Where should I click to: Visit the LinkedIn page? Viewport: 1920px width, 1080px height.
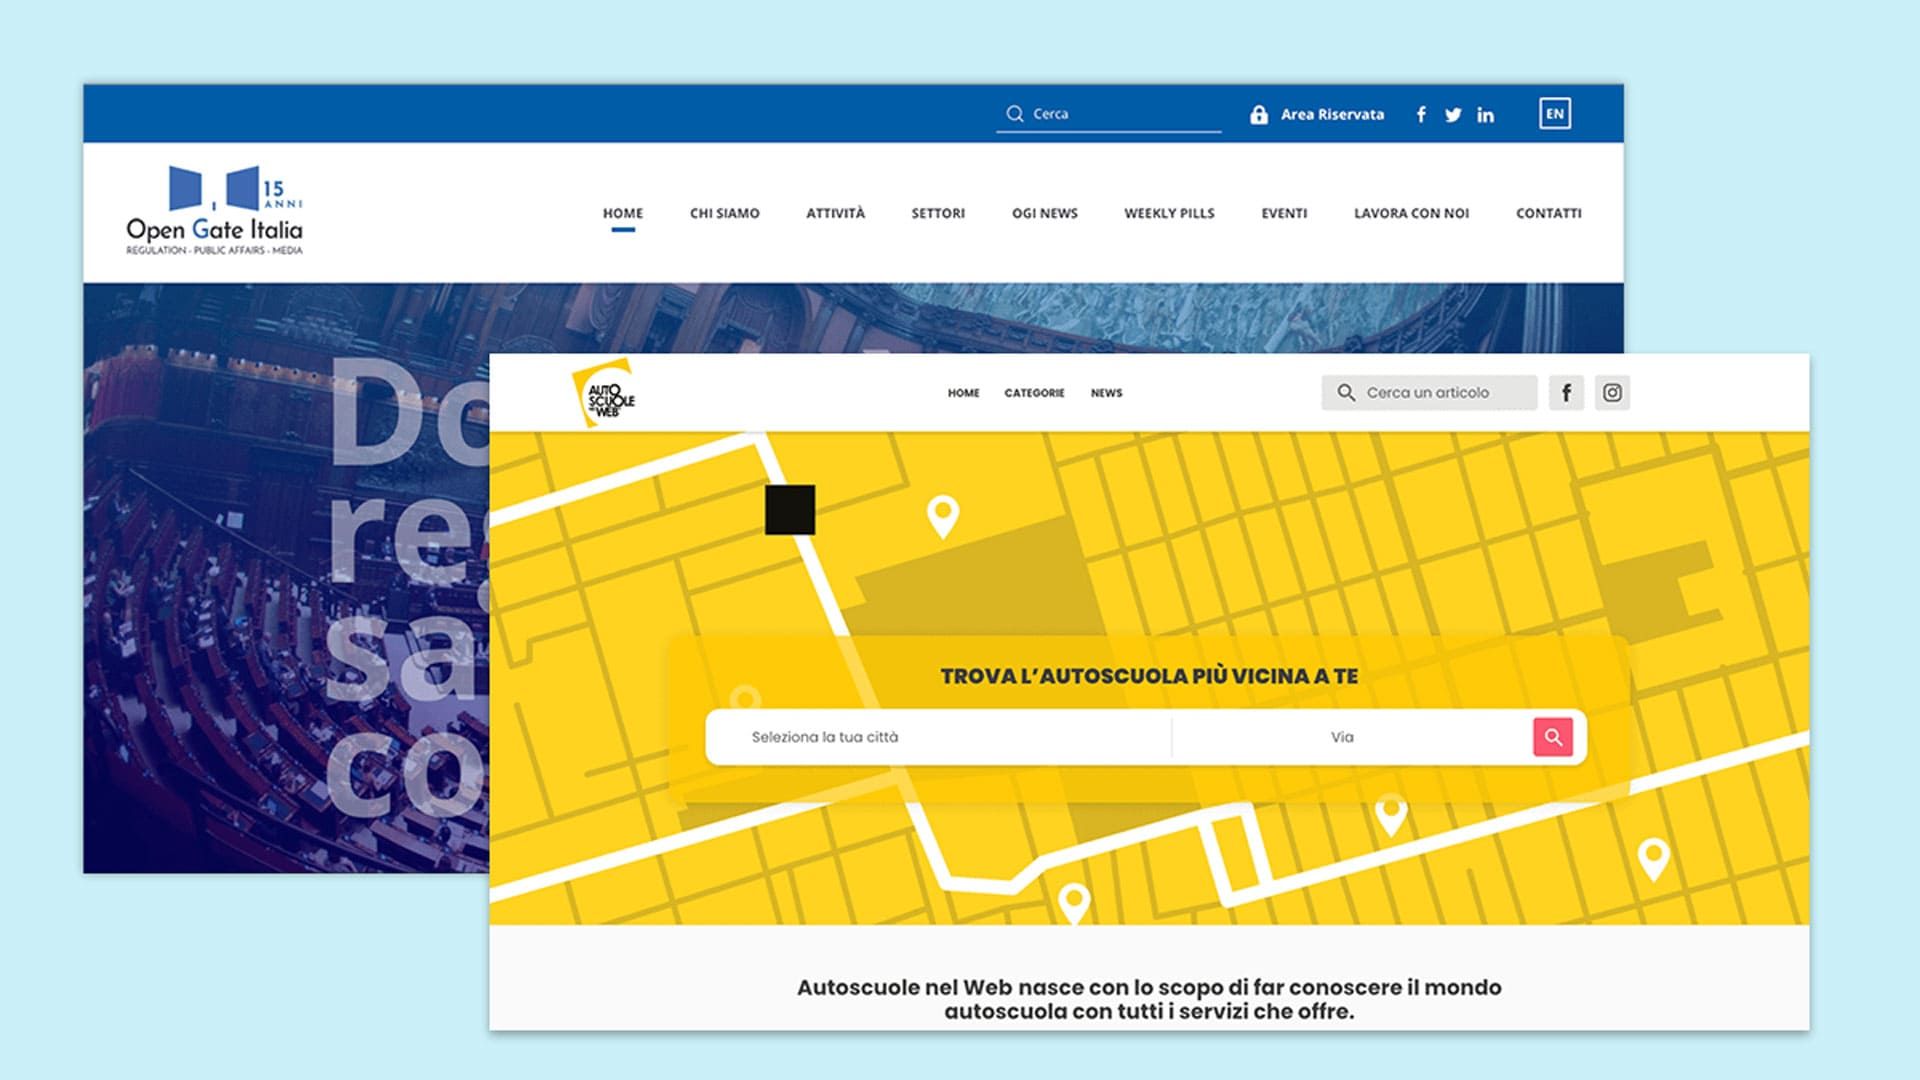1485,115
